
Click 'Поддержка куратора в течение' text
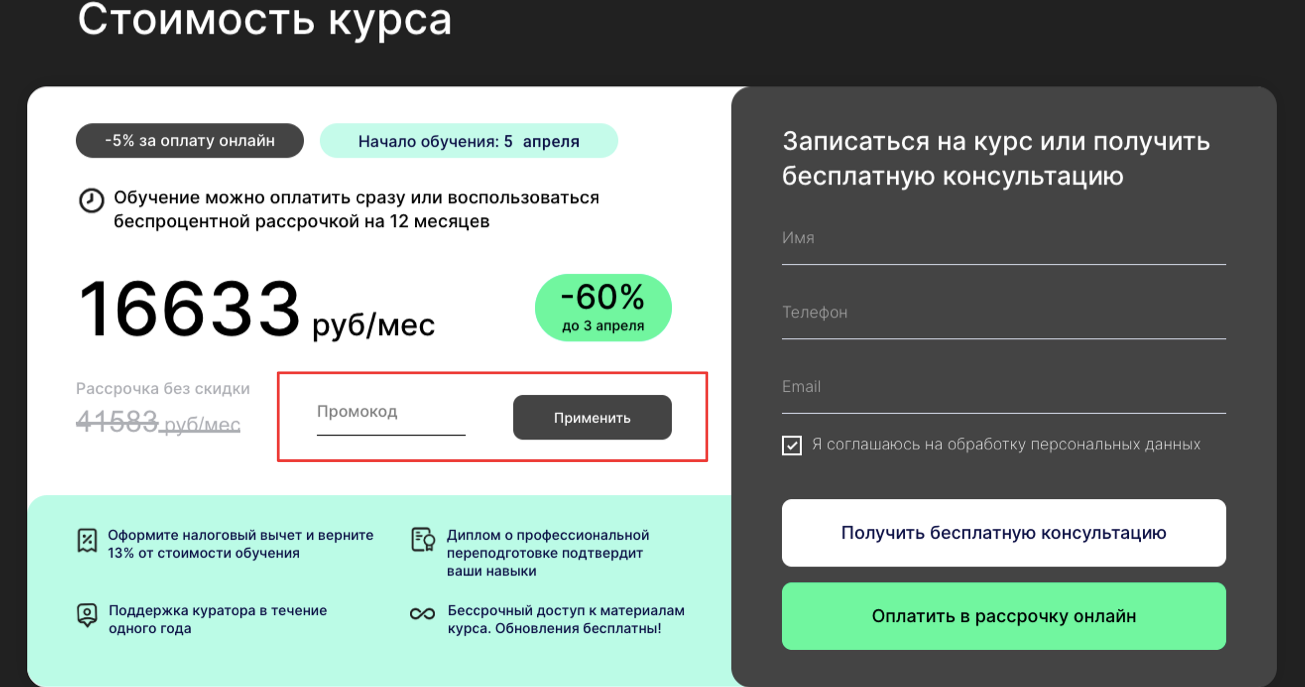pos(218,619)
